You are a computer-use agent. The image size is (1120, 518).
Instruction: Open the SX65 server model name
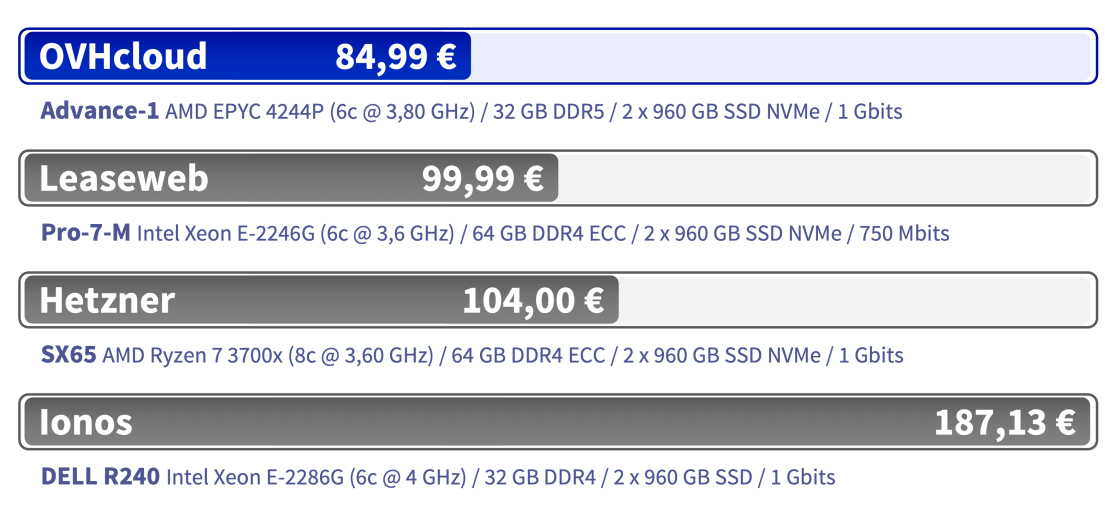click(68, 355)
